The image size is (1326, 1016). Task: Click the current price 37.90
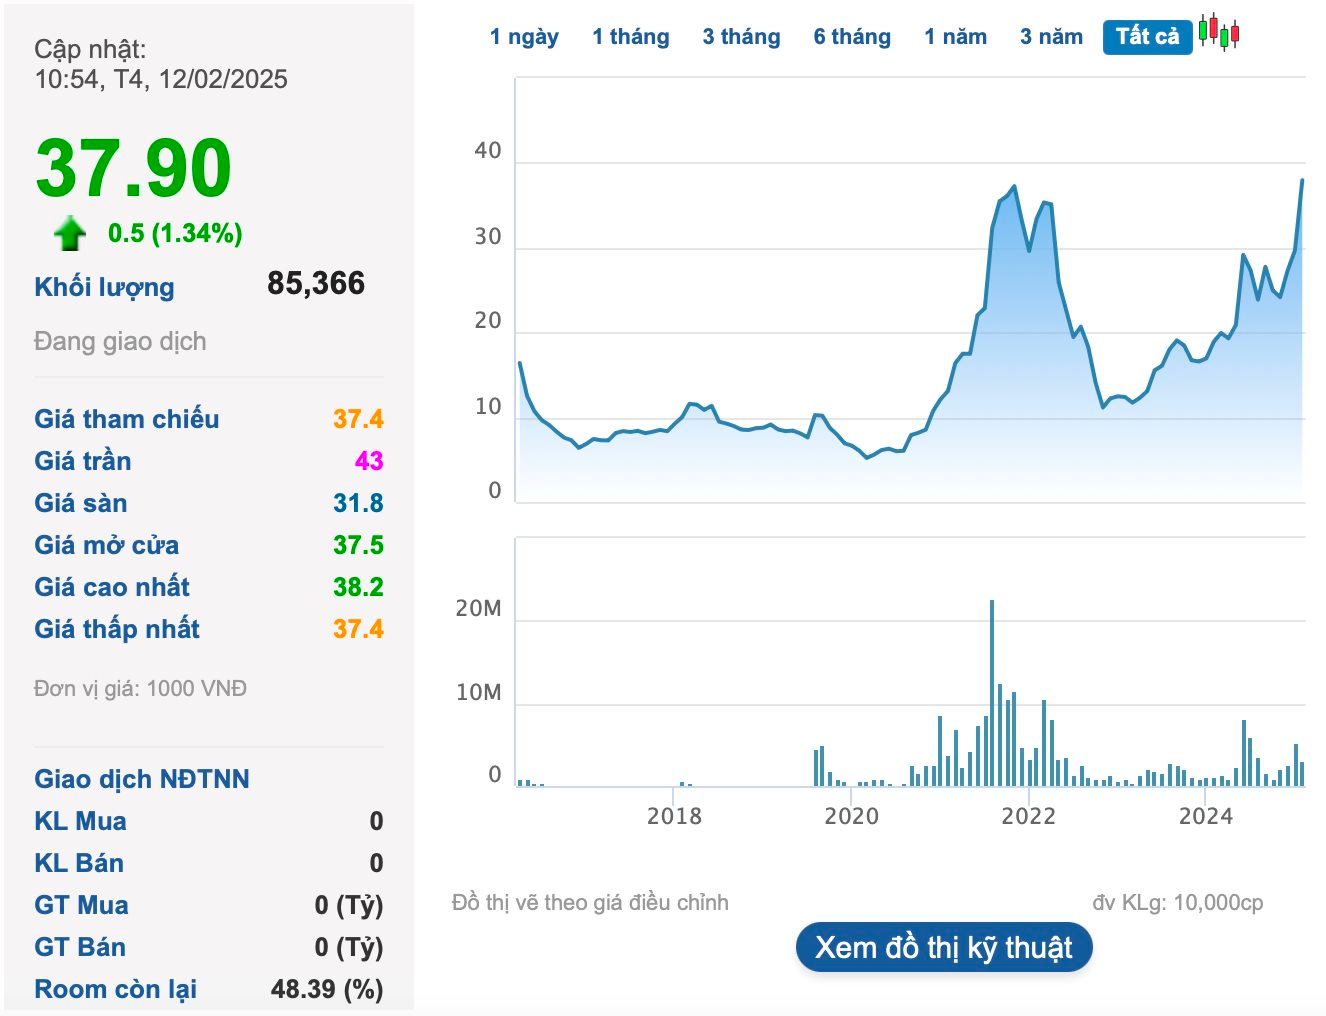click(x=133, y=168)
